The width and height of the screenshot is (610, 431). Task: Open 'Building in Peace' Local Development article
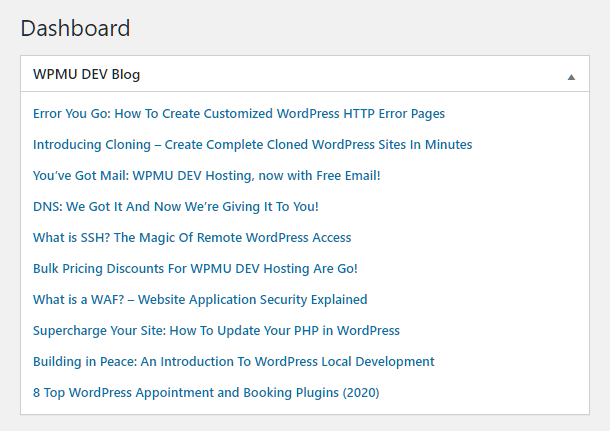coord(233,362)
